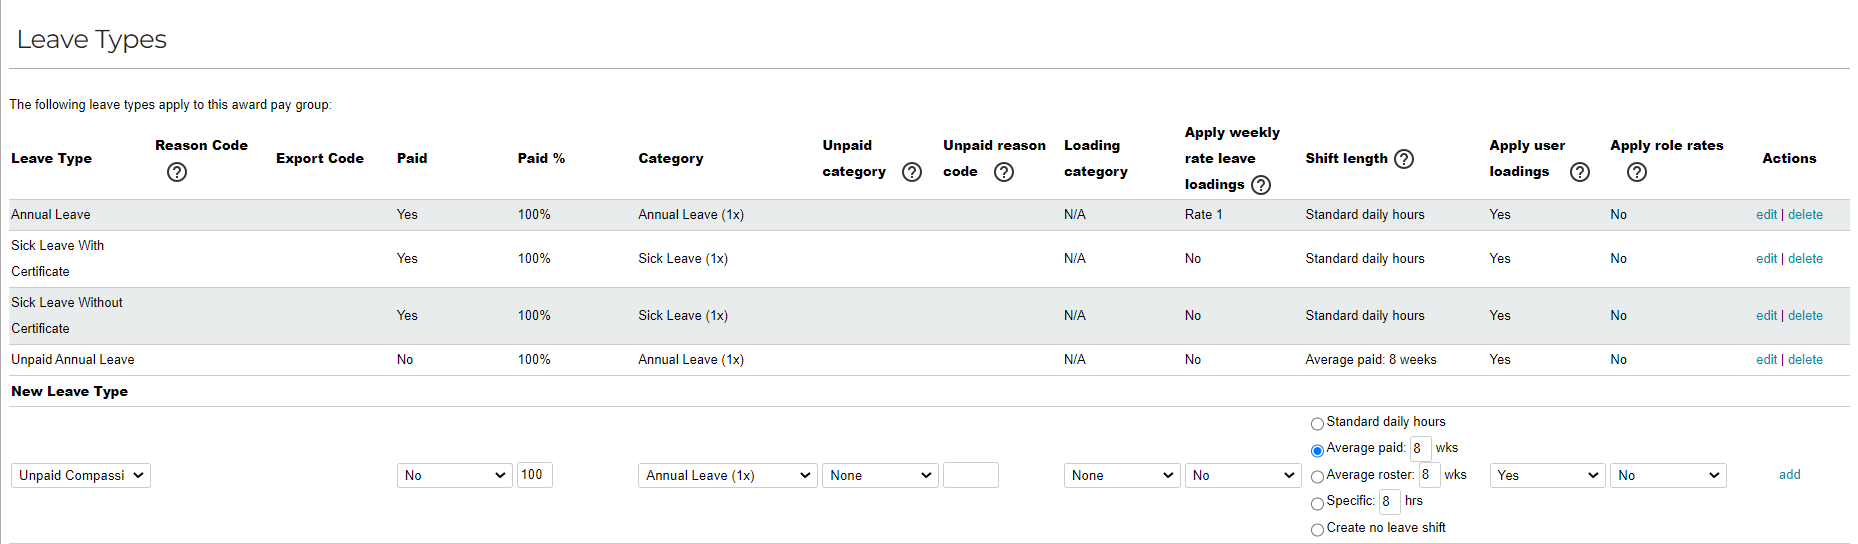Delete Sick Leave With Certificate row
1858x544 pixels.
(1805, 259)
